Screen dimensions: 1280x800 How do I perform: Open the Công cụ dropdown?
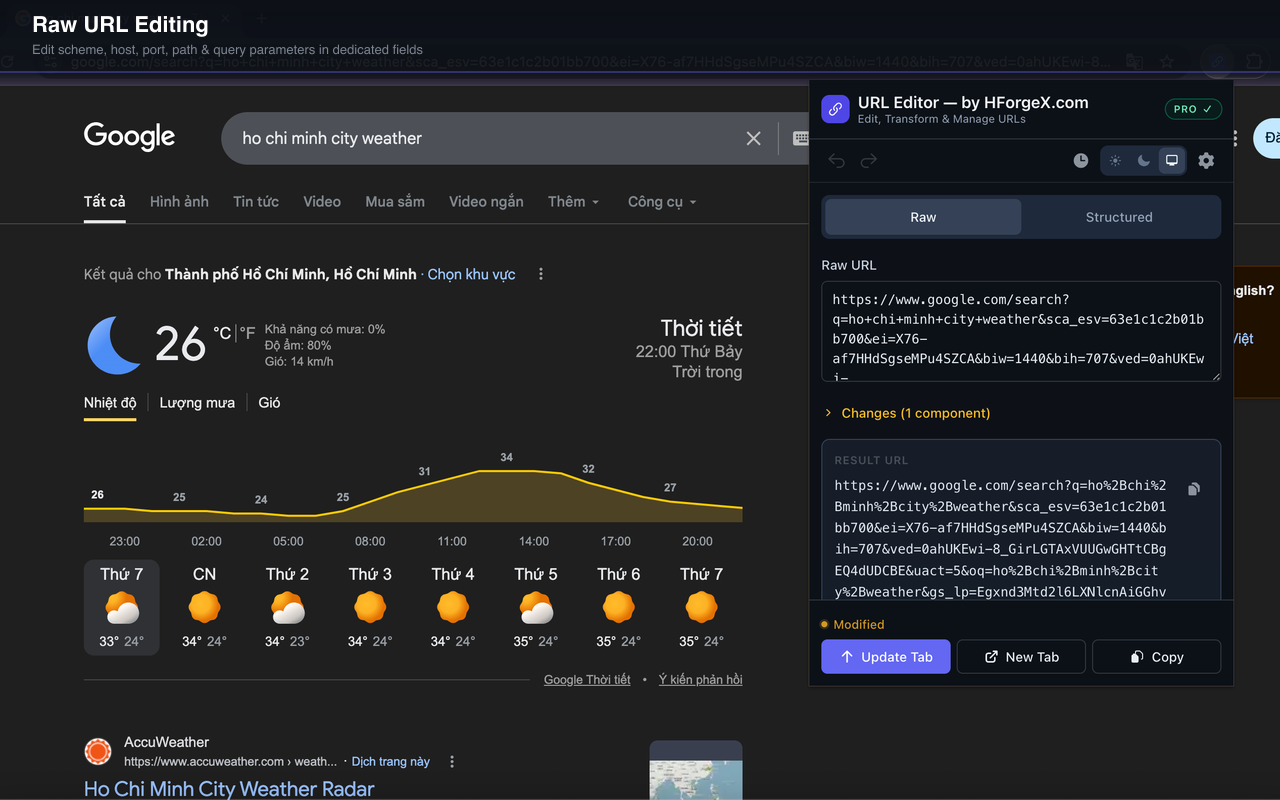tap(661, 202)
